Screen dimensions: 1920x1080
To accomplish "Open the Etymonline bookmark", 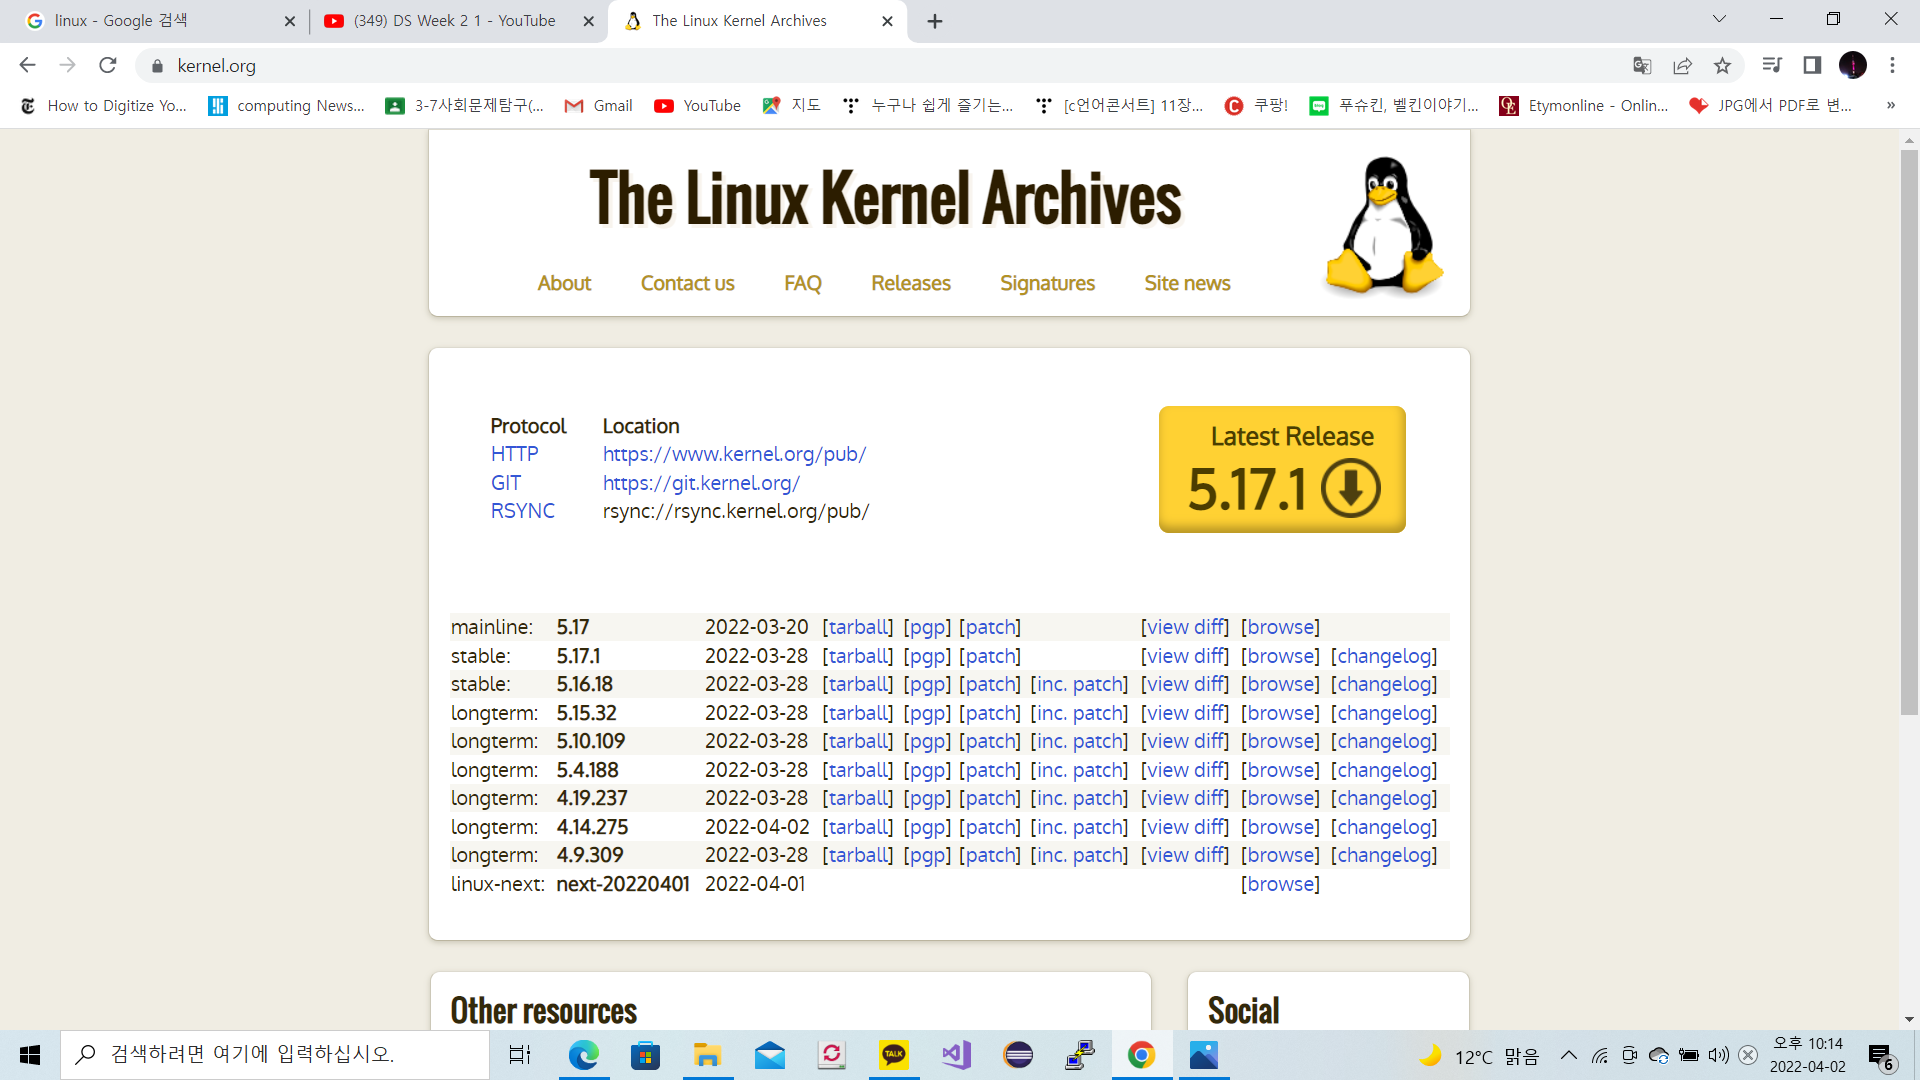I will (x=1583, y=105).
